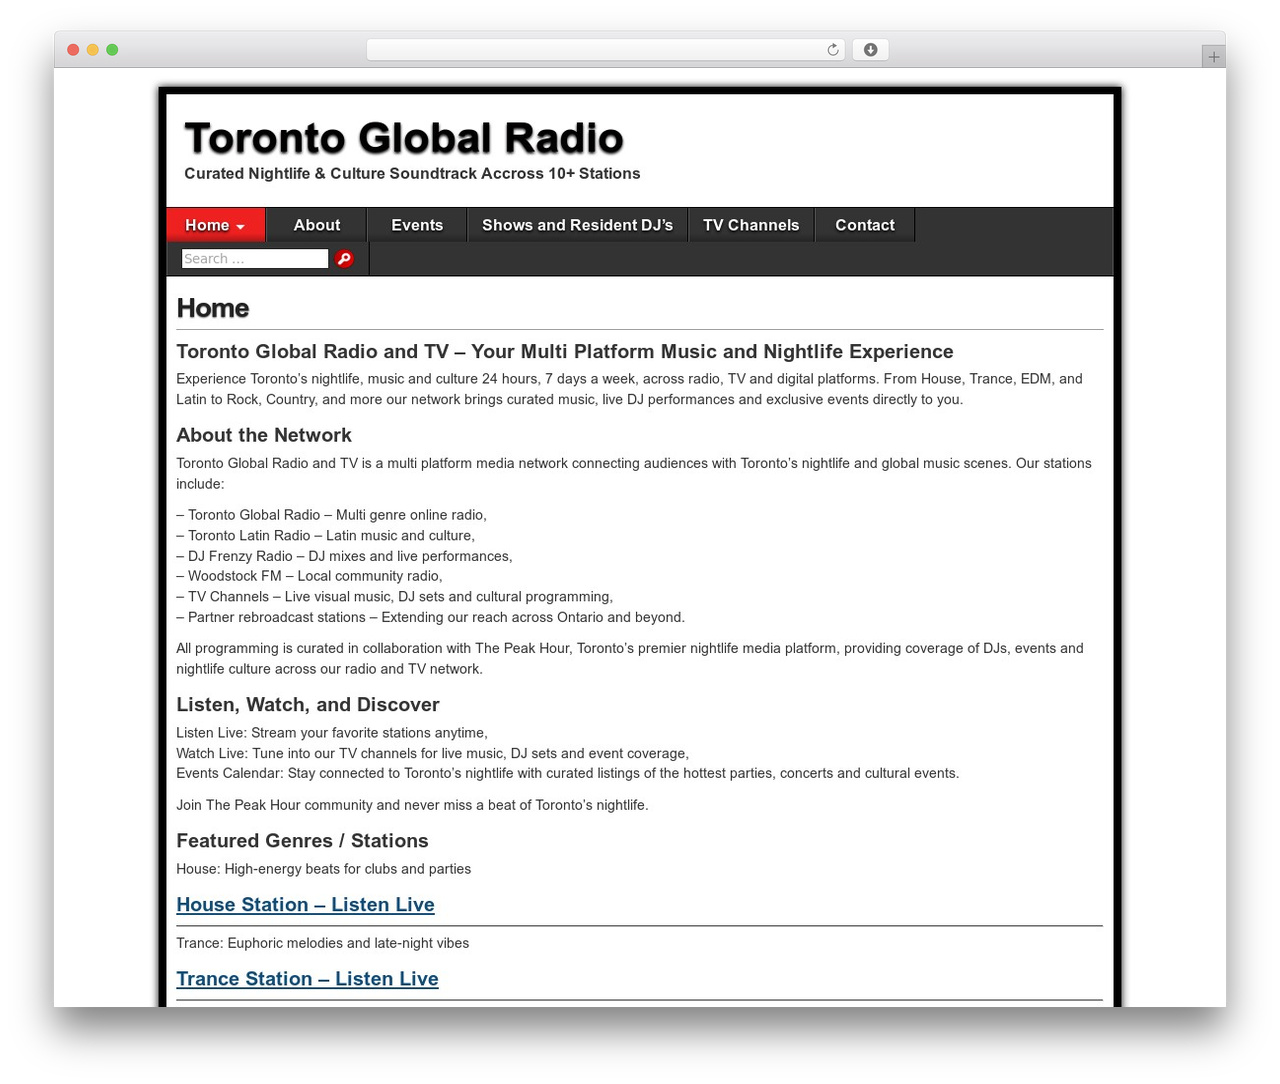This screenshot has height=1084, width=1280.
Task: Close the browser window with red button
Action: [x=73, y=50]
